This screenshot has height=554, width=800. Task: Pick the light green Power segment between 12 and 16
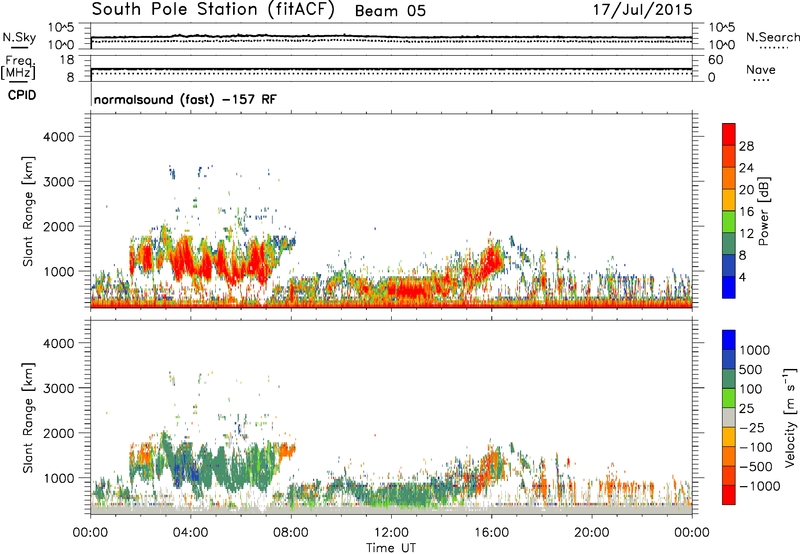pyautogui.click(x=729, y=222)
